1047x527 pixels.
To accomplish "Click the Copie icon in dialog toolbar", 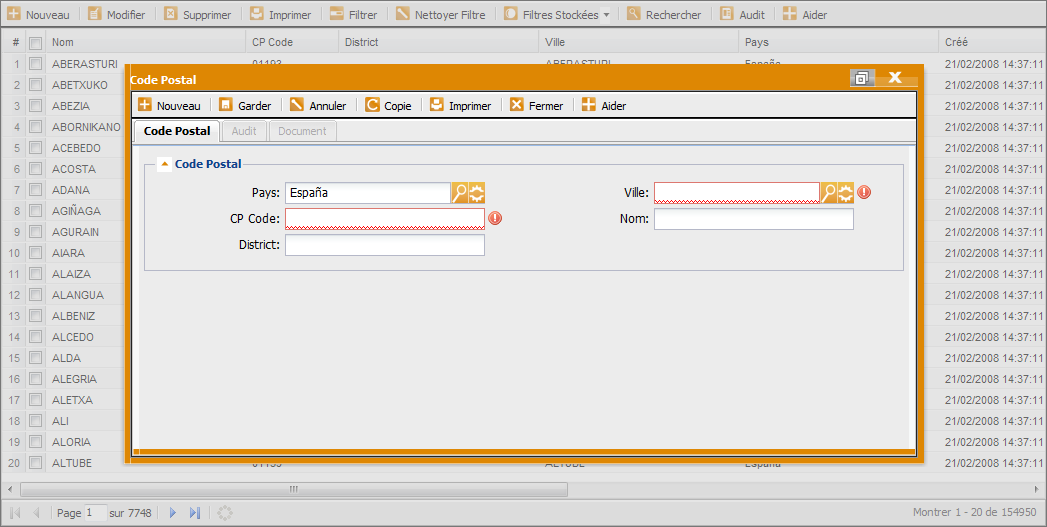I will tap(373, 105).
